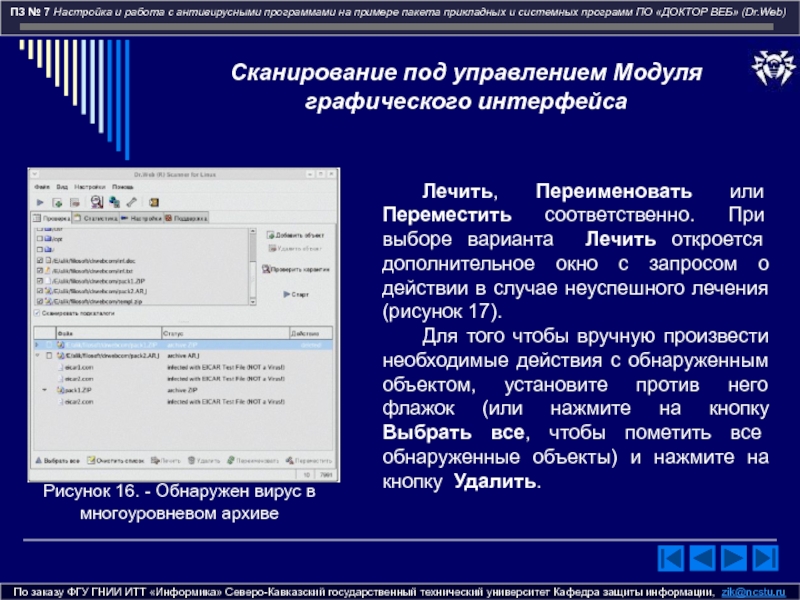Click archive icon of nested pack1.ZIP row
800x600 pixels.
[60, 390]
